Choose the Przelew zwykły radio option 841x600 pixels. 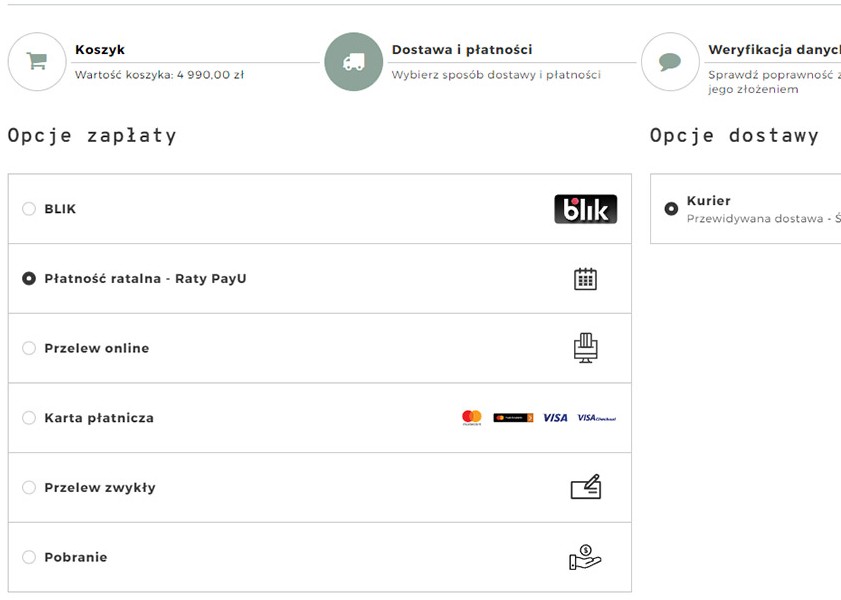pos(29,488)
